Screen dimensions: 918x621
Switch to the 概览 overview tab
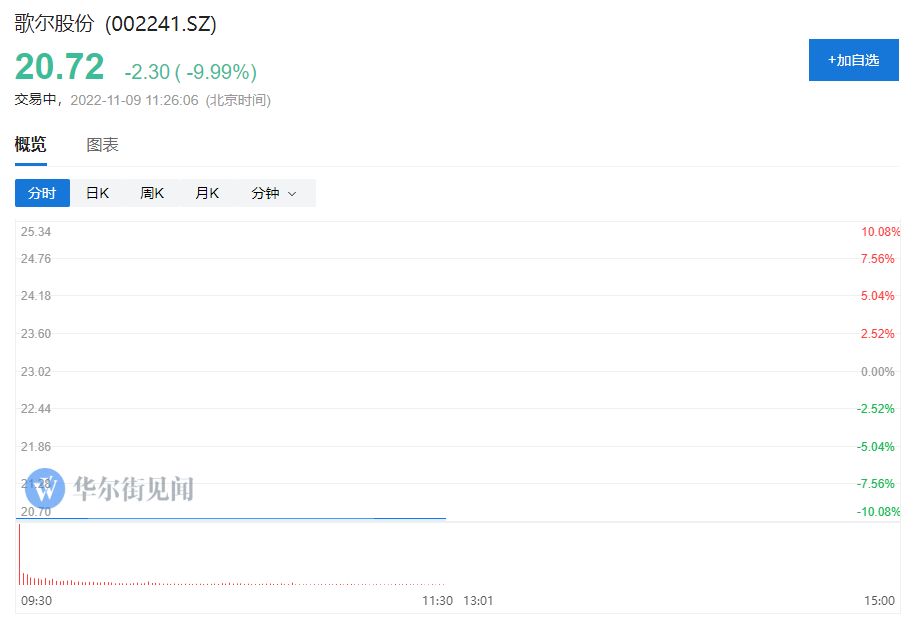tap(30, 144)
